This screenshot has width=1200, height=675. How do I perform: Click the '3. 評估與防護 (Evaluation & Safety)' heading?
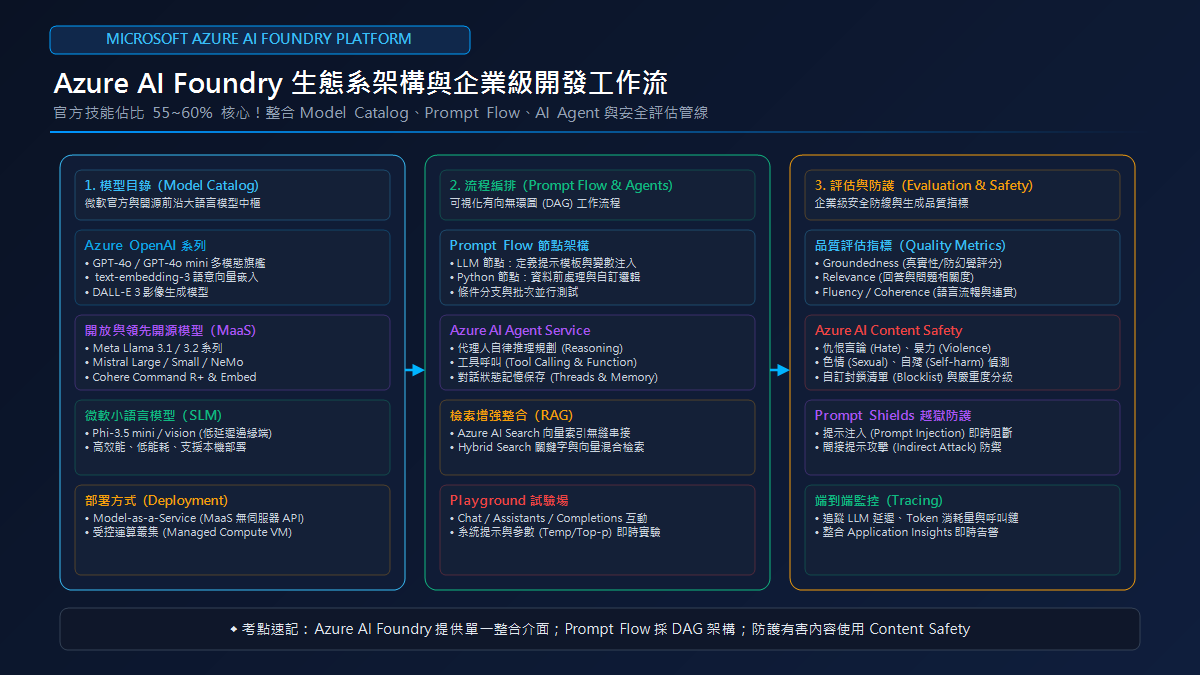tap(924, 185)
